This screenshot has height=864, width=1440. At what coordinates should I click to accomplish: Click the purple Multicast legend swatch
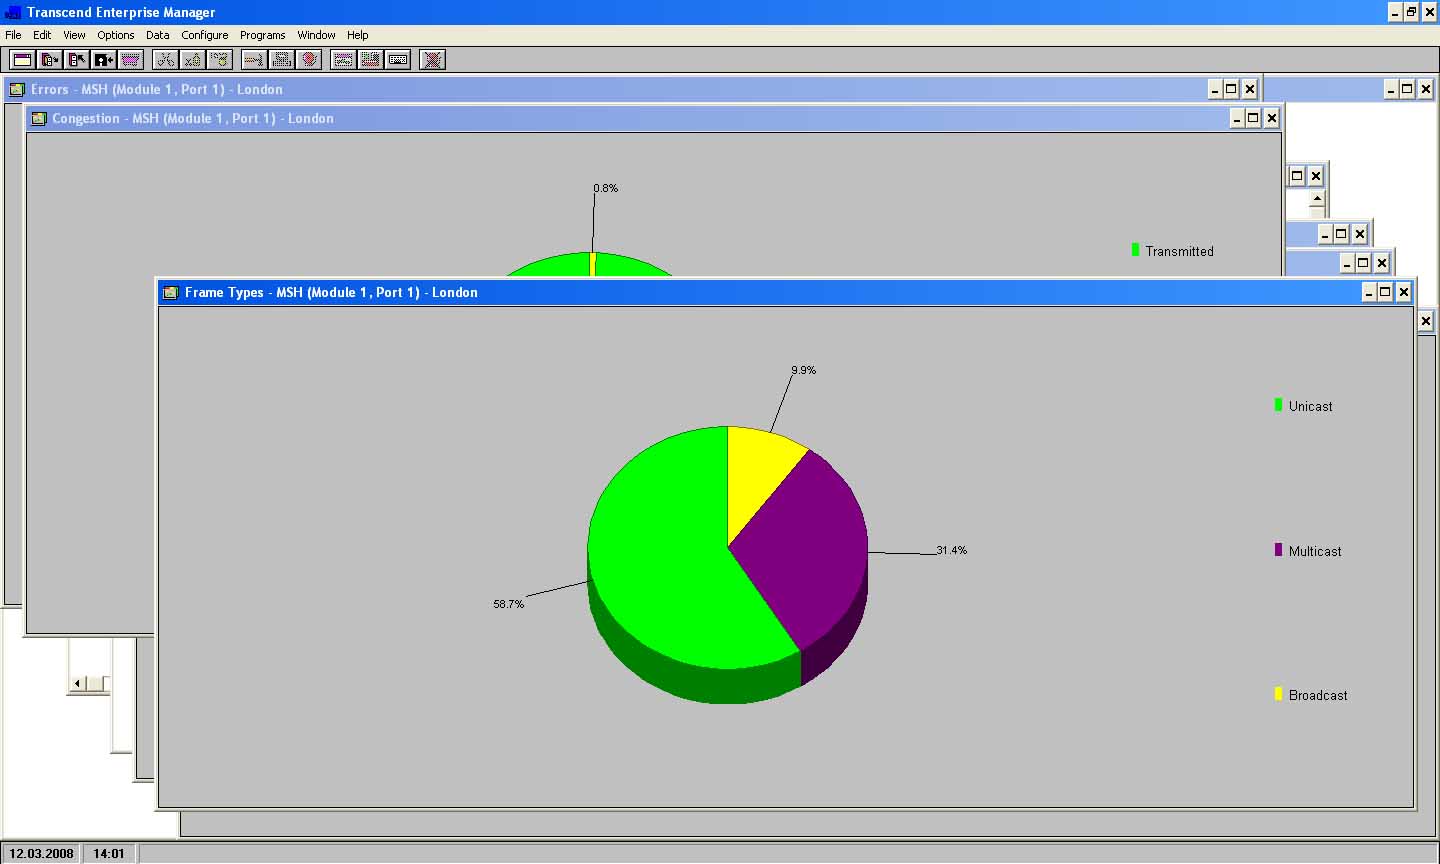pos(1278,550)
